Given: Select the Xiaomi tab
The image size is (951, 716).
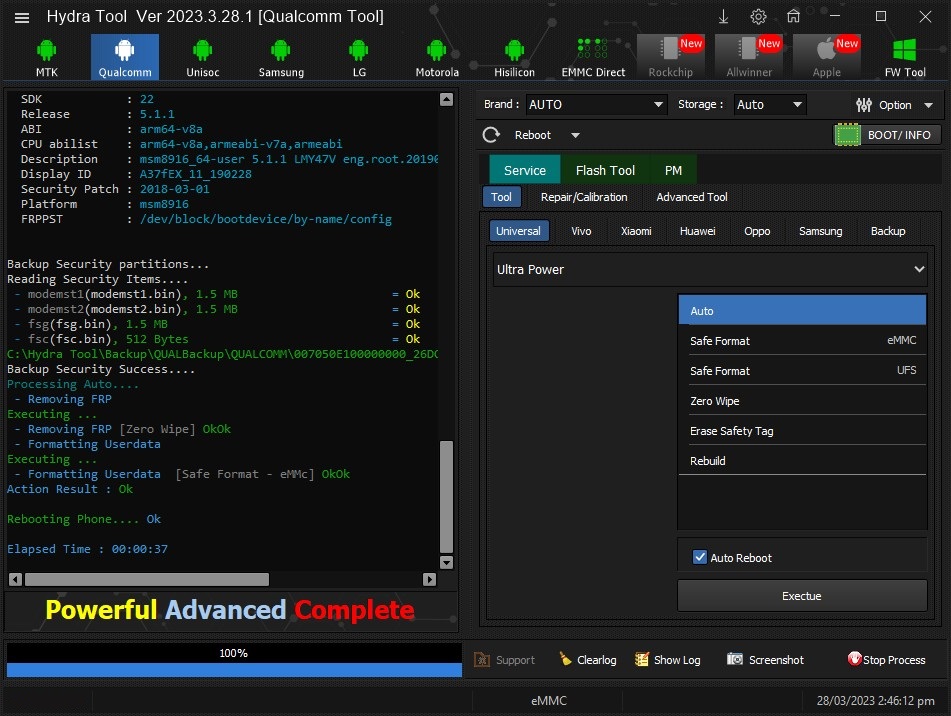Looking at the screenshot, I should tap(636, 231).
